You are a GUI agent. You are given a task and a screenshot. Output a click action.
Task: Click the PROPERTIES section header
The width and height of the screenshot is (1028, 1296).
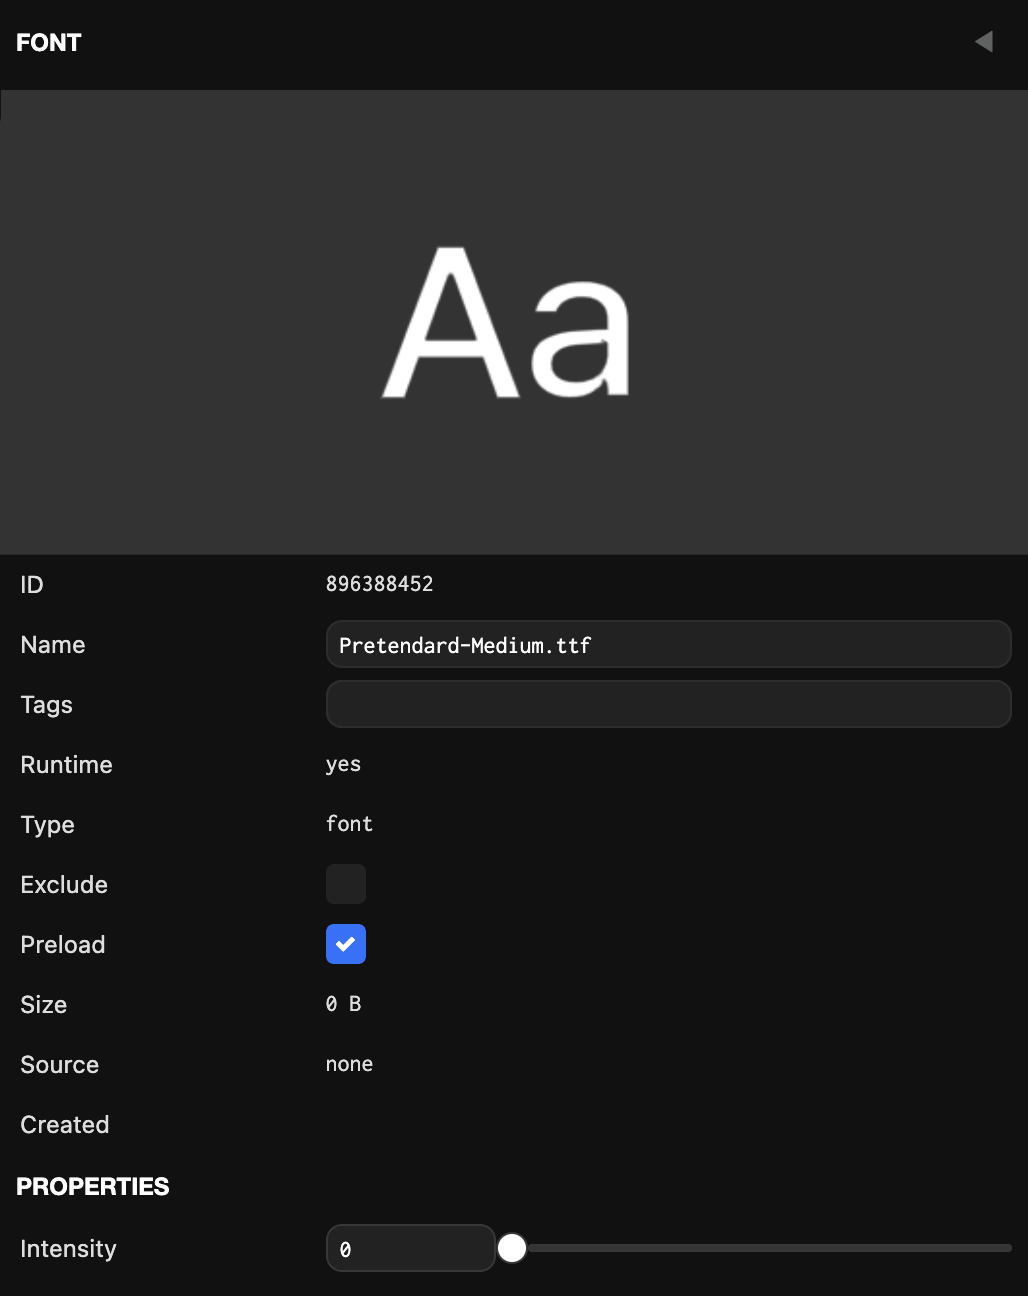(92, 1187)
